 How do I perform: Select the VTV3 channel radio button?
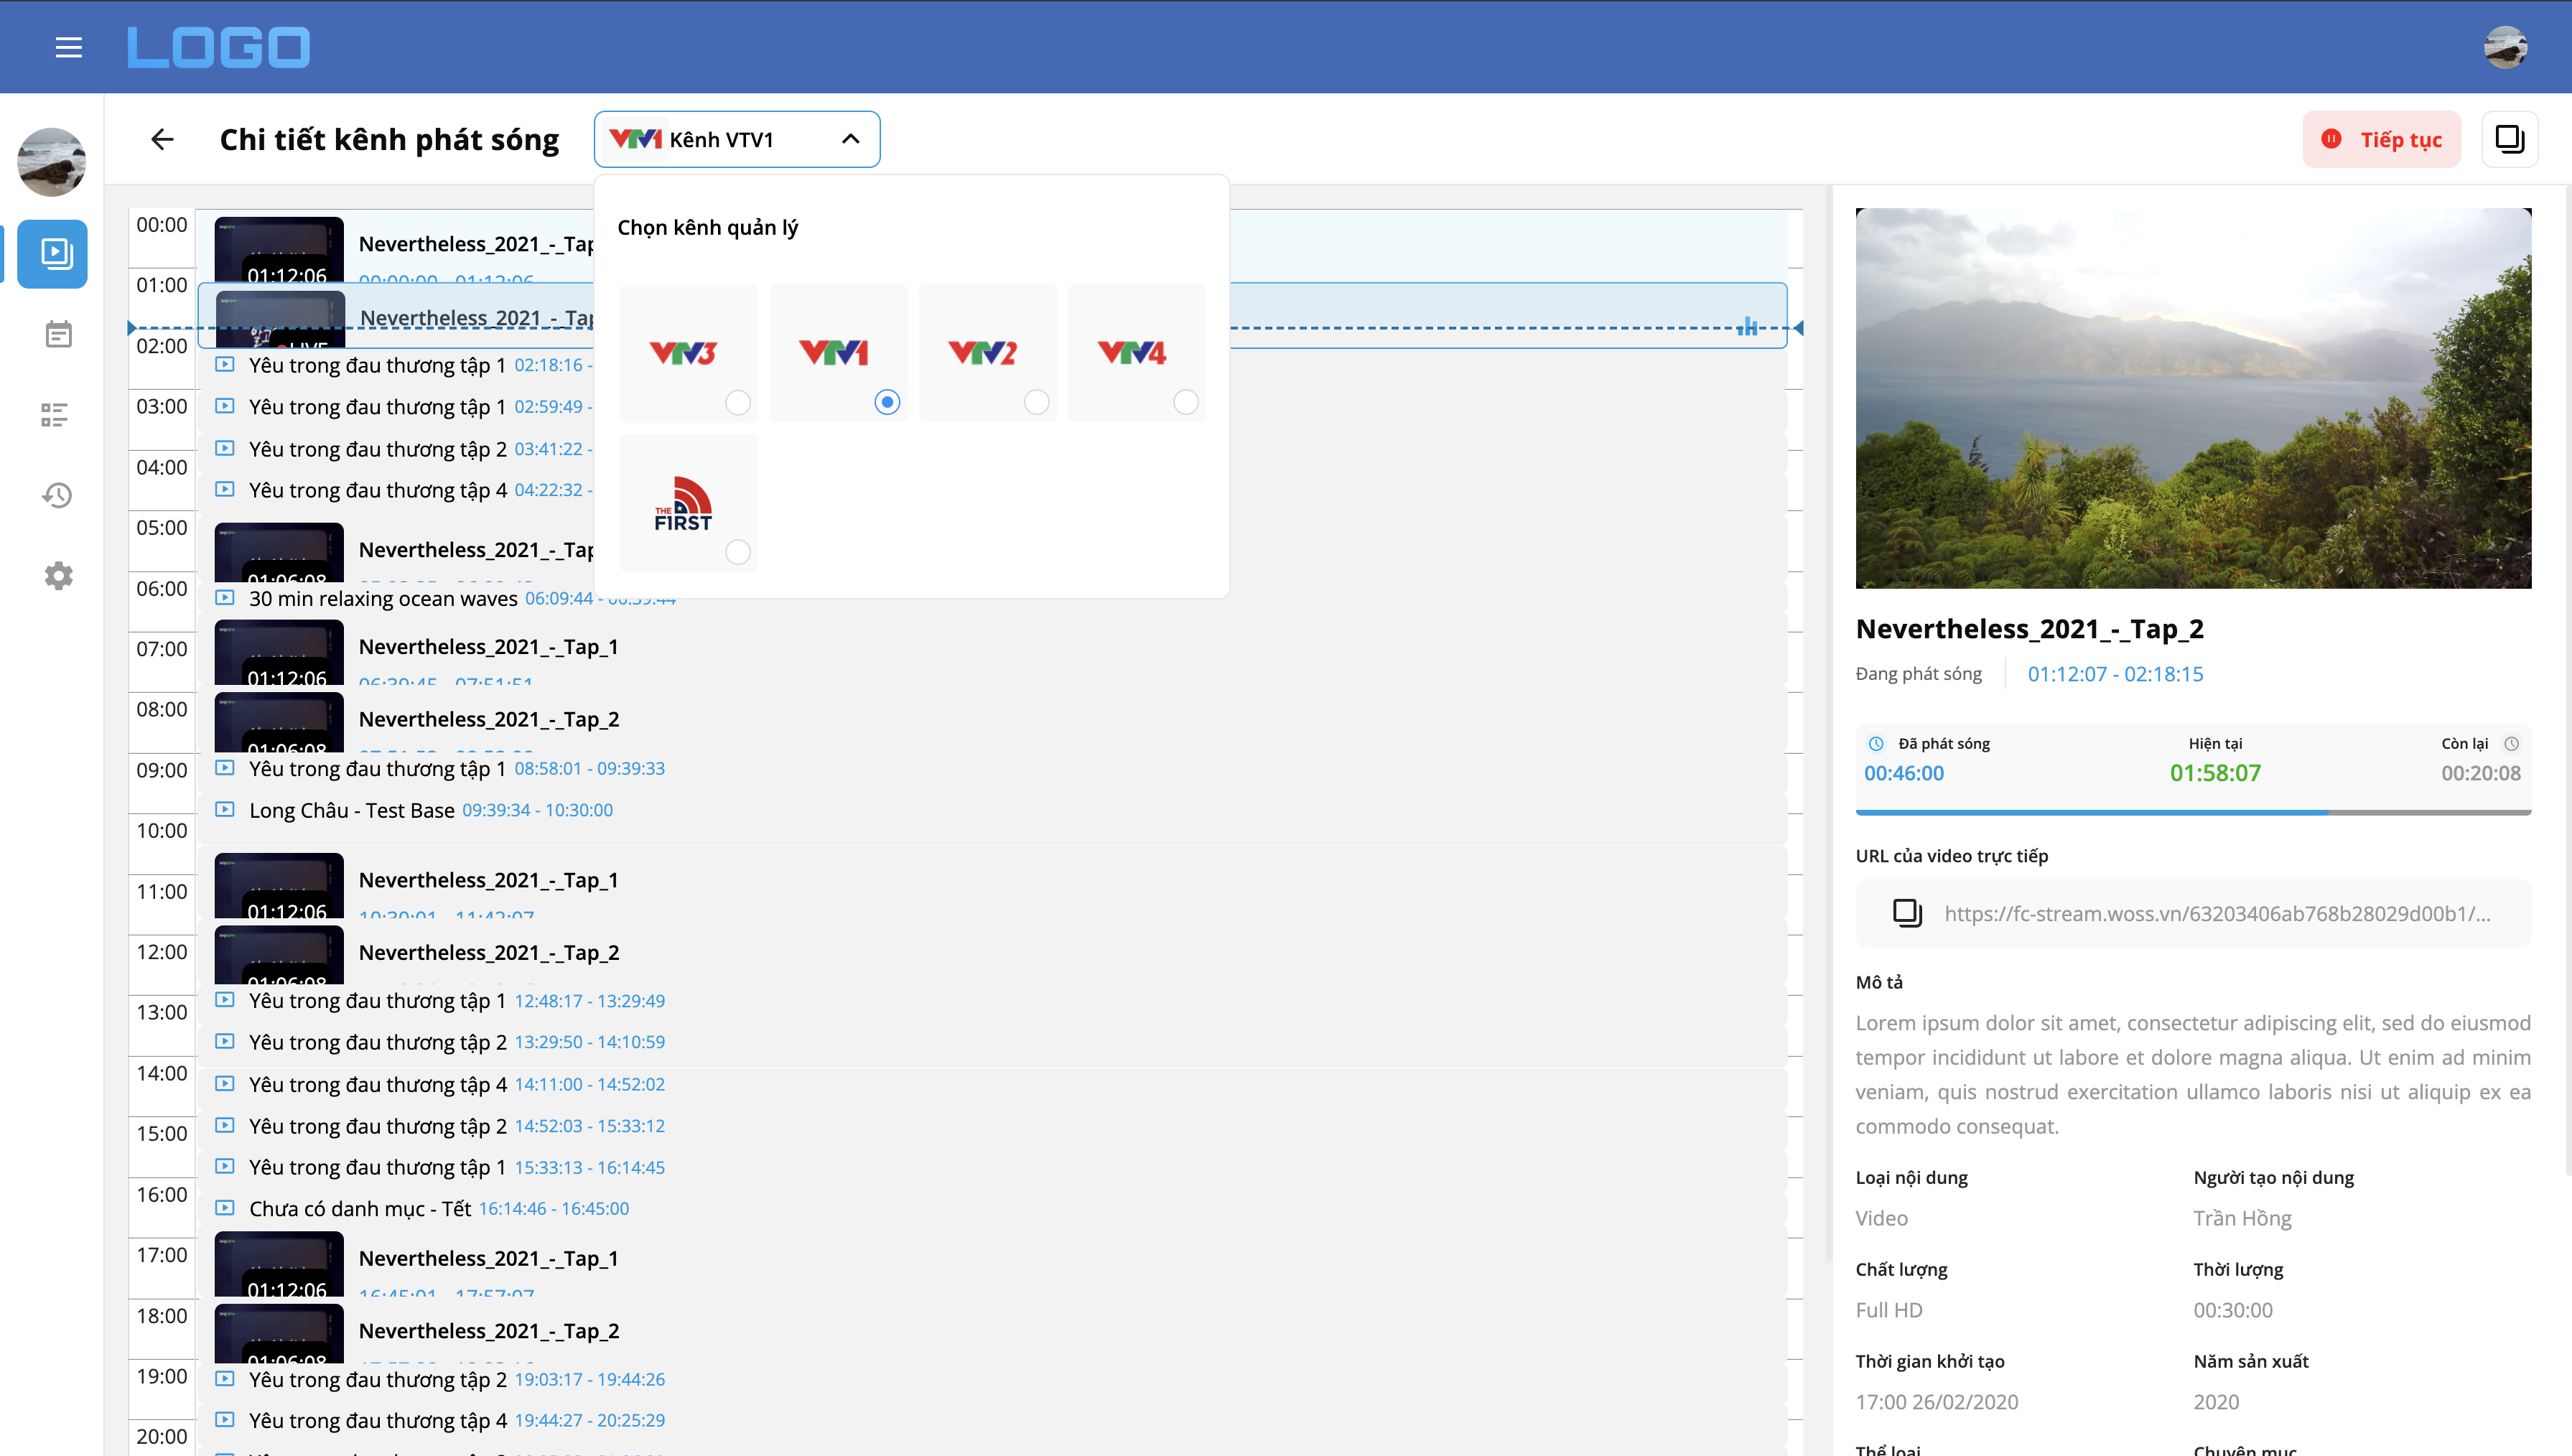point(738,403)
